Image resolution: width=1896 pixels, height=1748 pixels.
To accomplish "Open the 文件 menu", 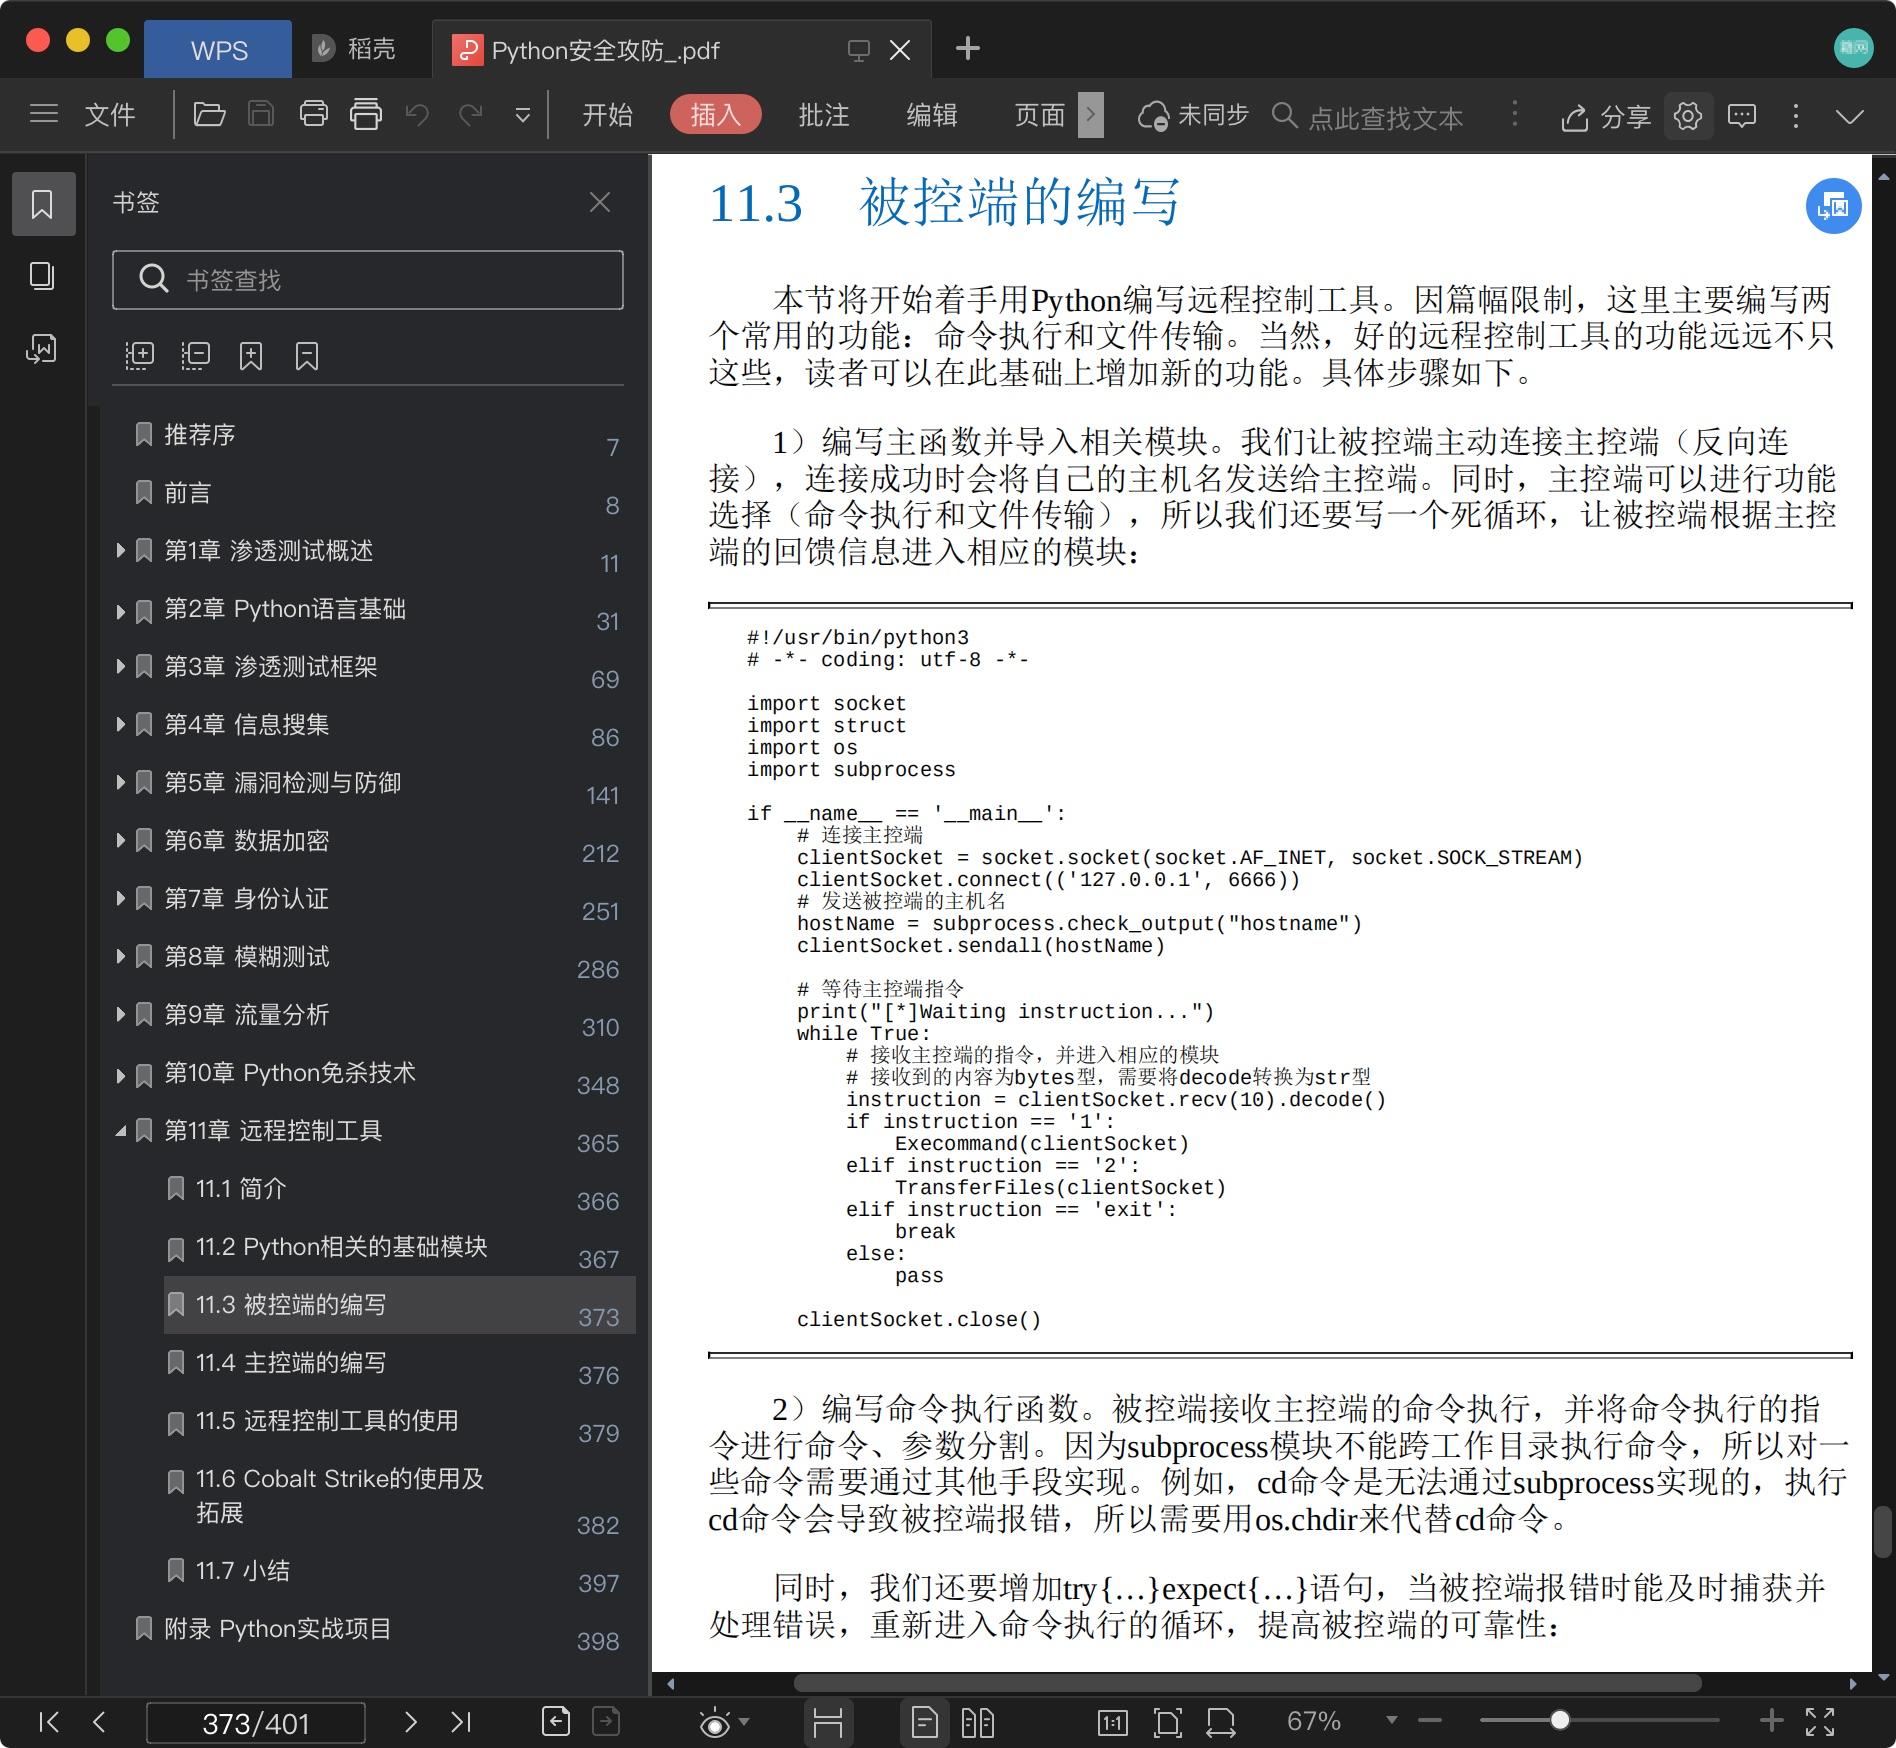I will coord(109,115).
